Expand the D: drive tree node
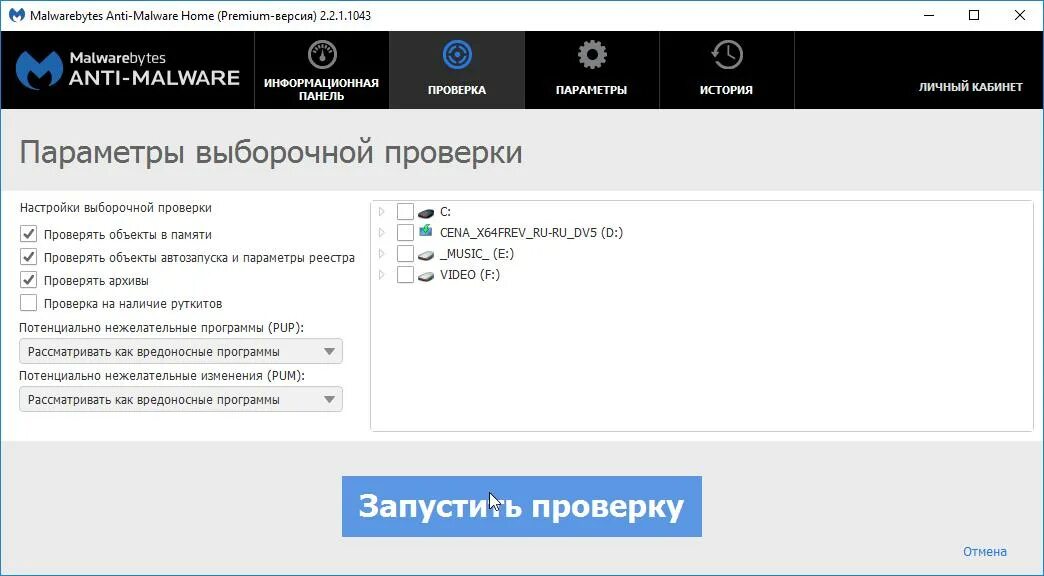1044x576 pixels. pos(382,232)
